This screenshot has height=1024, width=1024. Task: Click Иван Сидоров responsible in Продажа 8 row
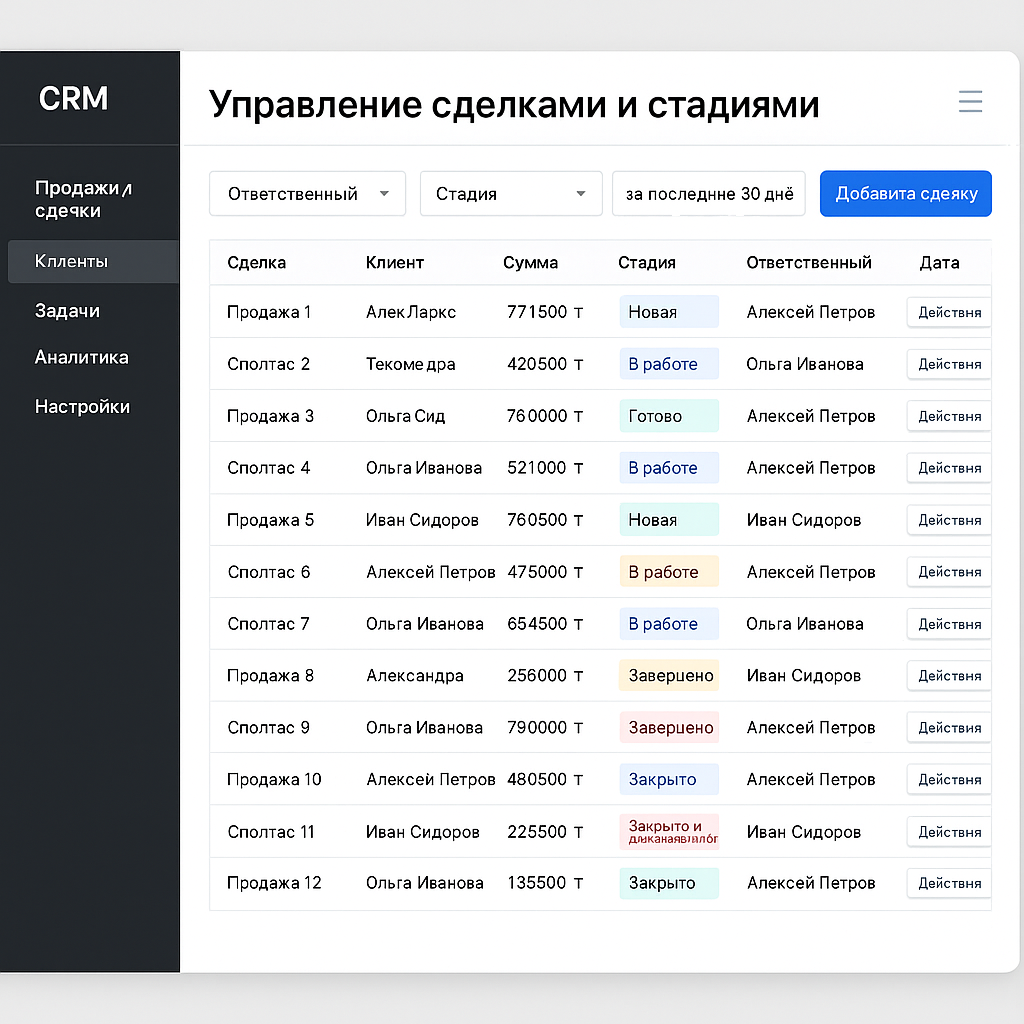(x=803, y=676)
